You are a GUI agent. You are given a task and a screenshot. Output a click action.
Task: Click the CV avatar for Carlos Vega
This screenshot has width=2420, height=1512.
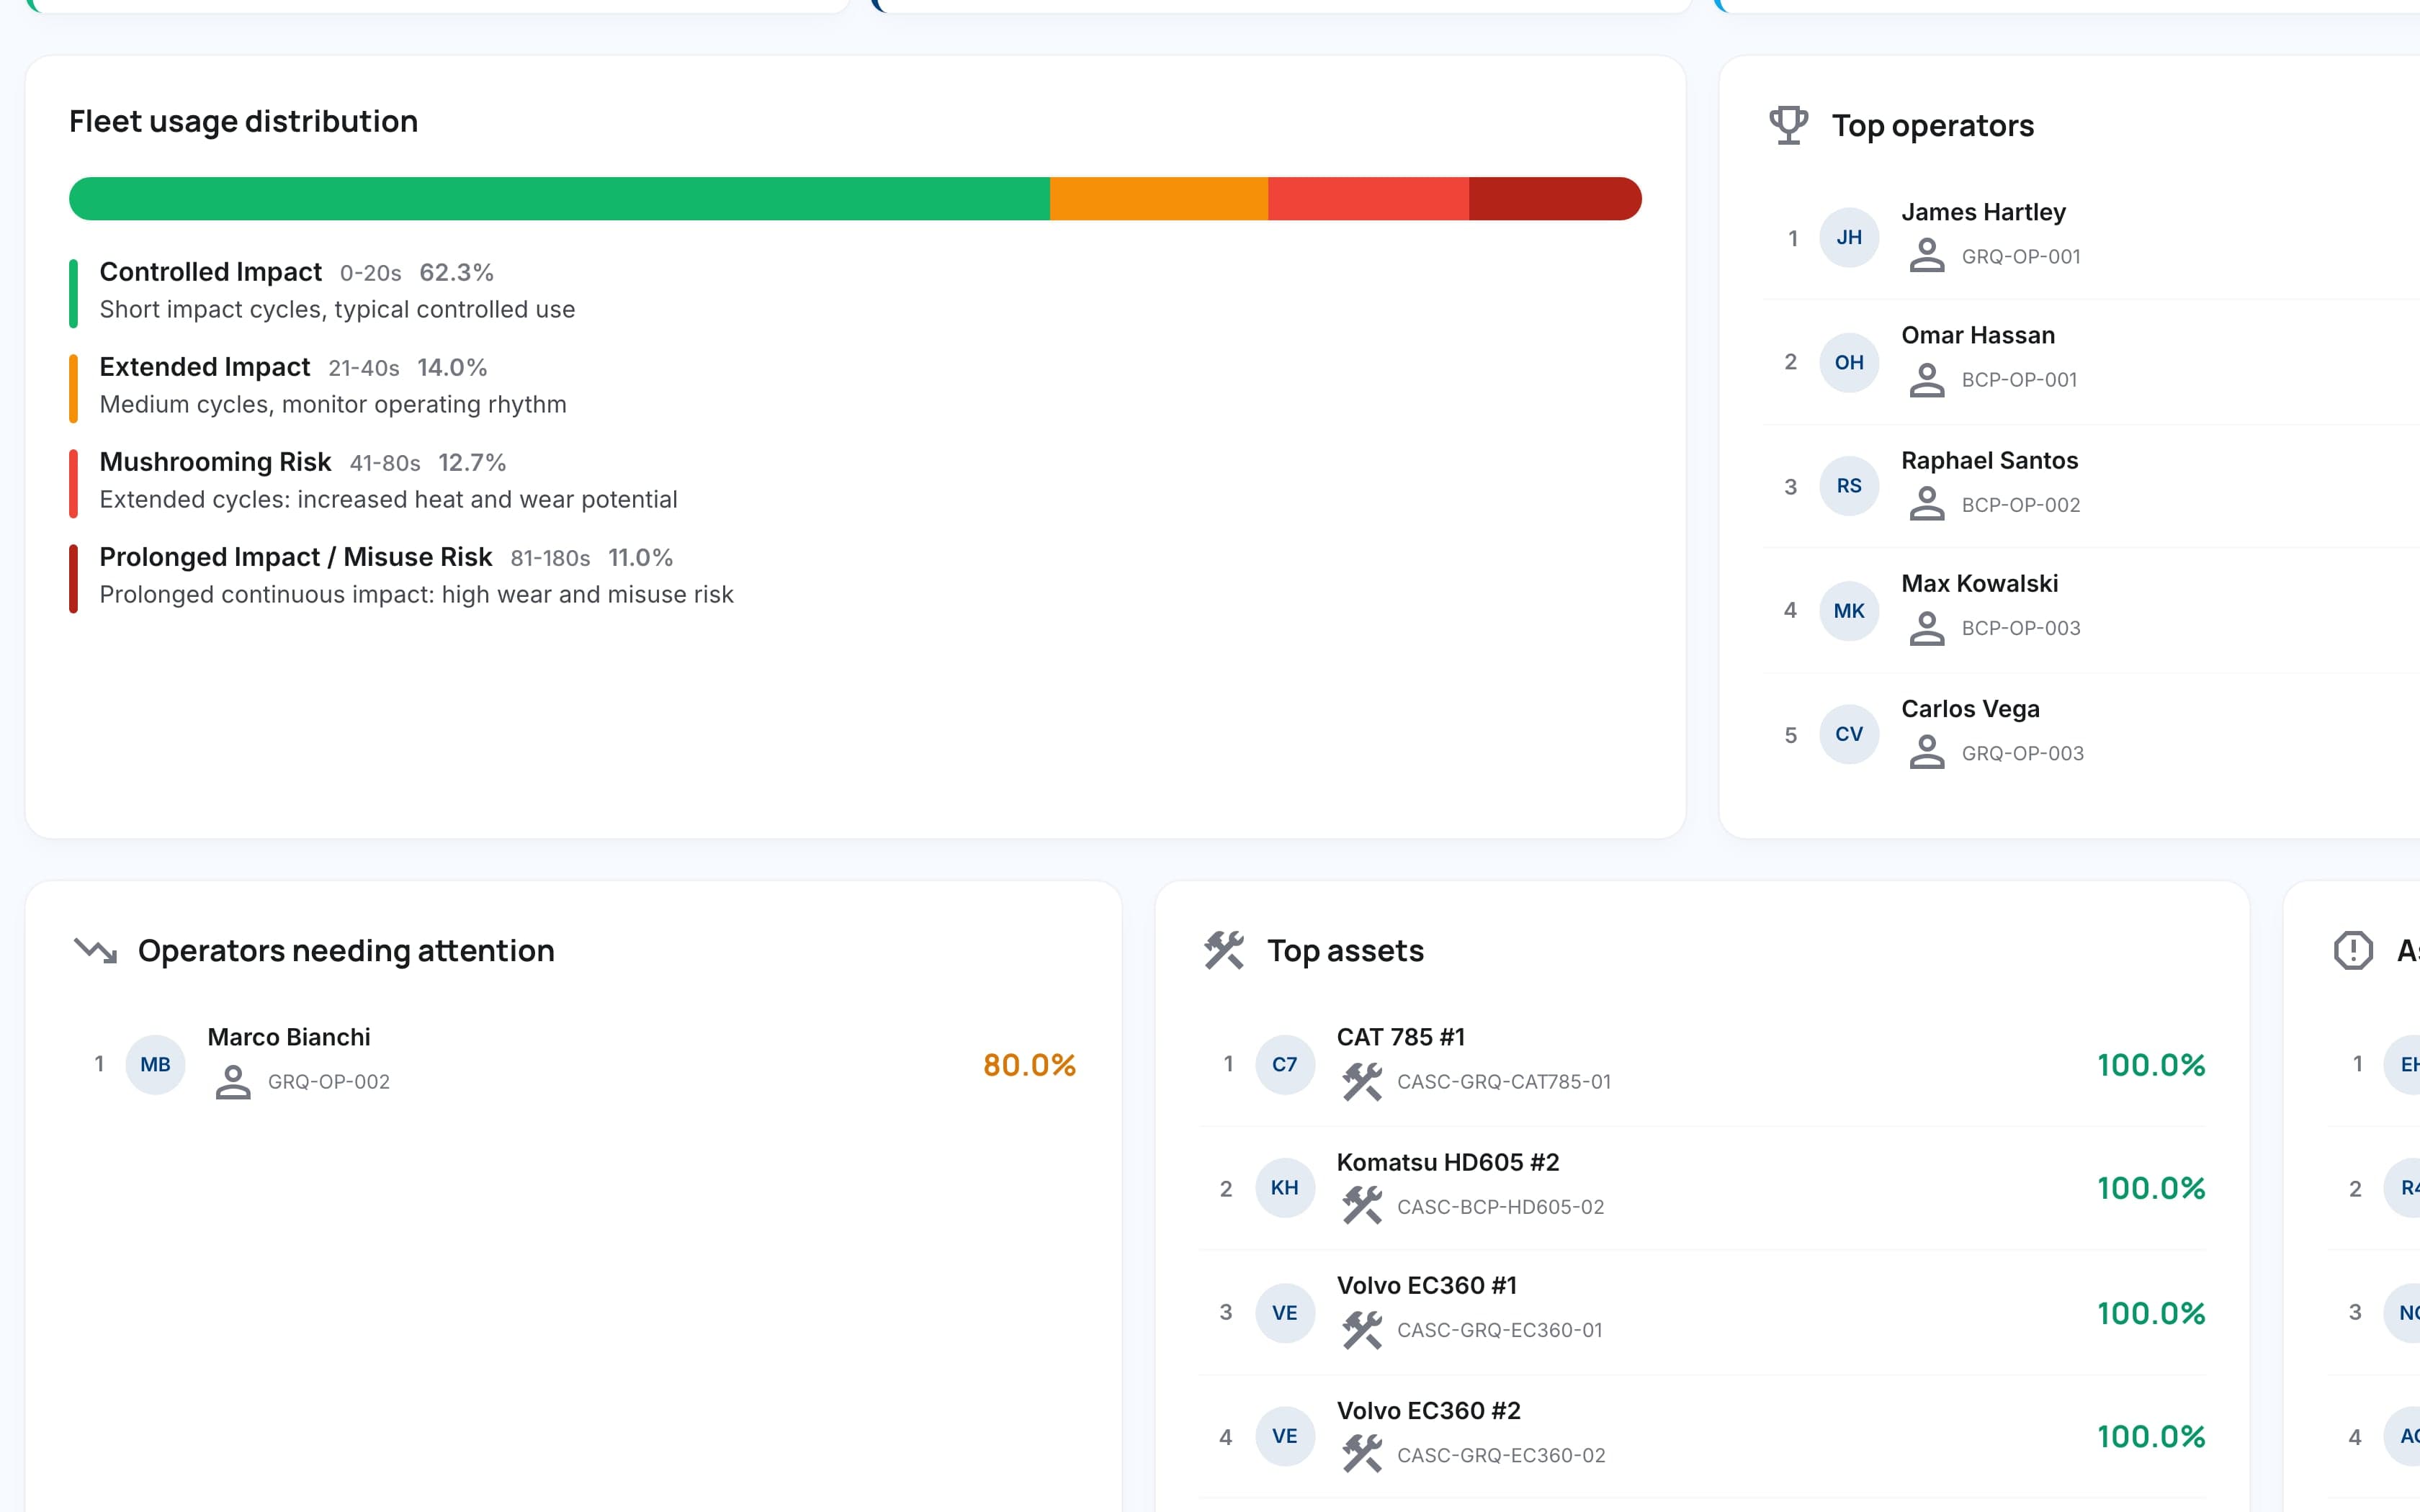pyautogui.click(x=1849, y=734)
